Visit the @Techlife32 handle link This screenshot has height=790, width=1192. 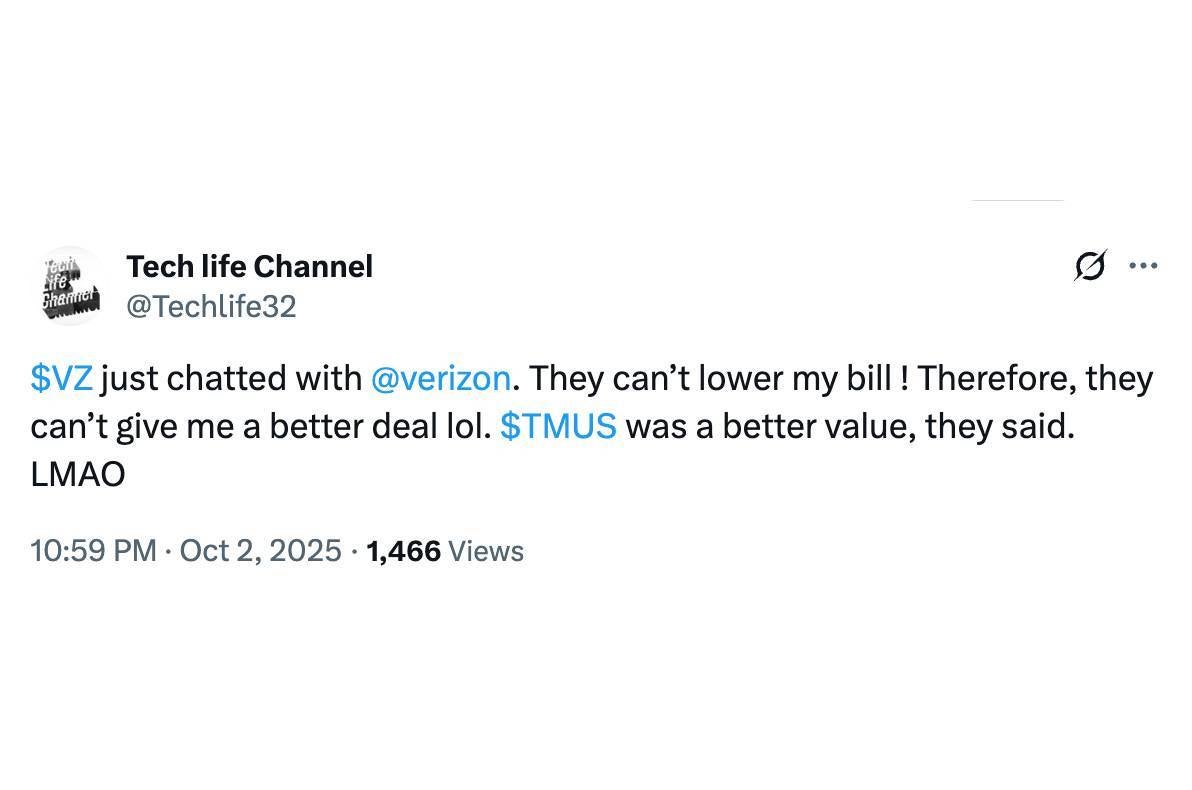click(211, 306)
